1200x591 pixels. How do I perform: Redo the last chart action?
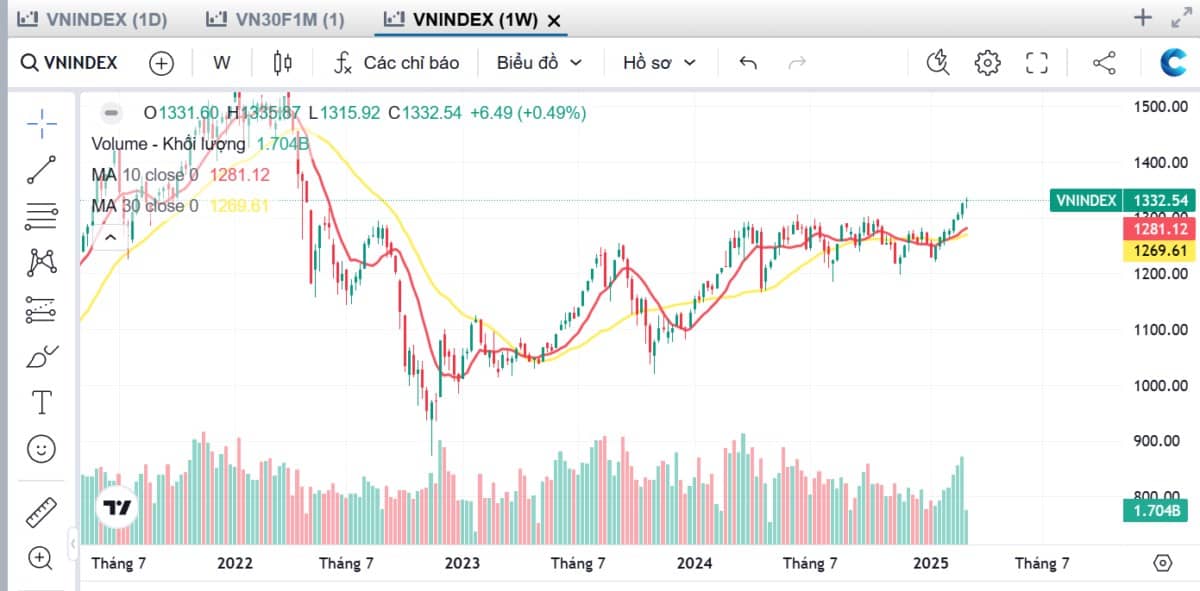tap(797, 63)
